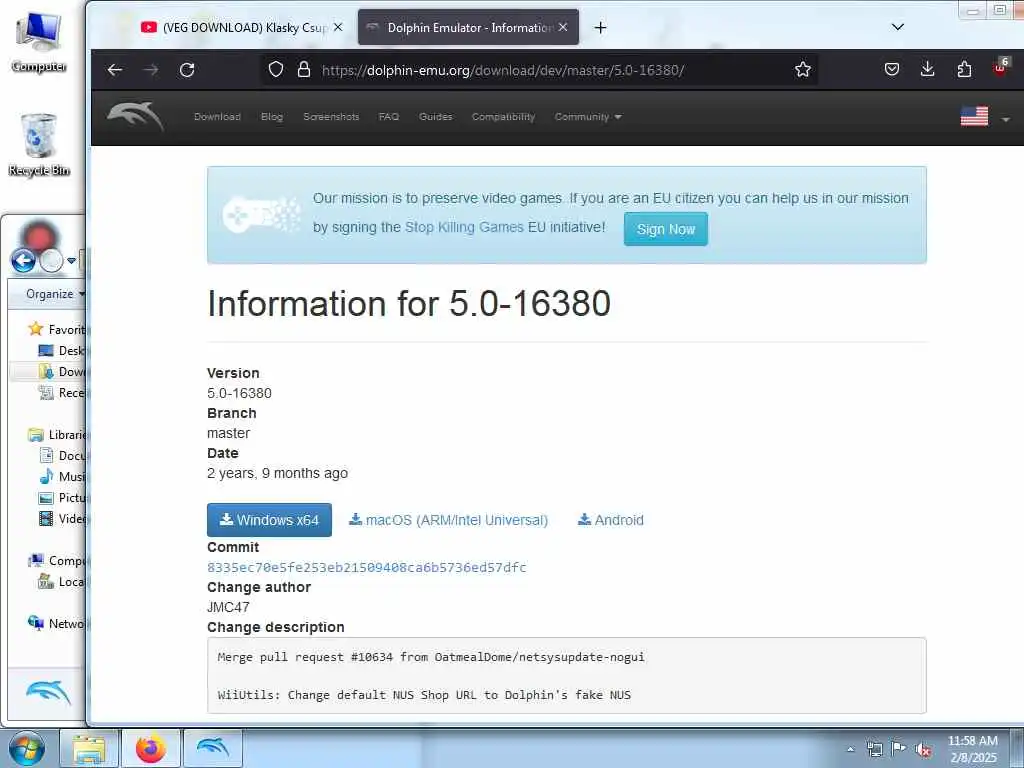
Task: Click the JMC47 change author text
Action: [228, 607]
